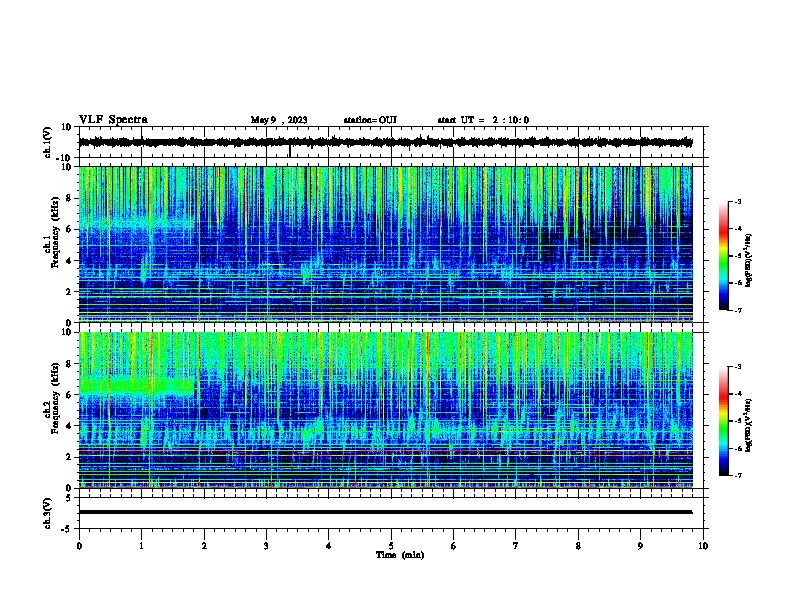Click the flat ch.3 voltage trace
The height and width of the screenshot is (612, 792).
[385, 512]
